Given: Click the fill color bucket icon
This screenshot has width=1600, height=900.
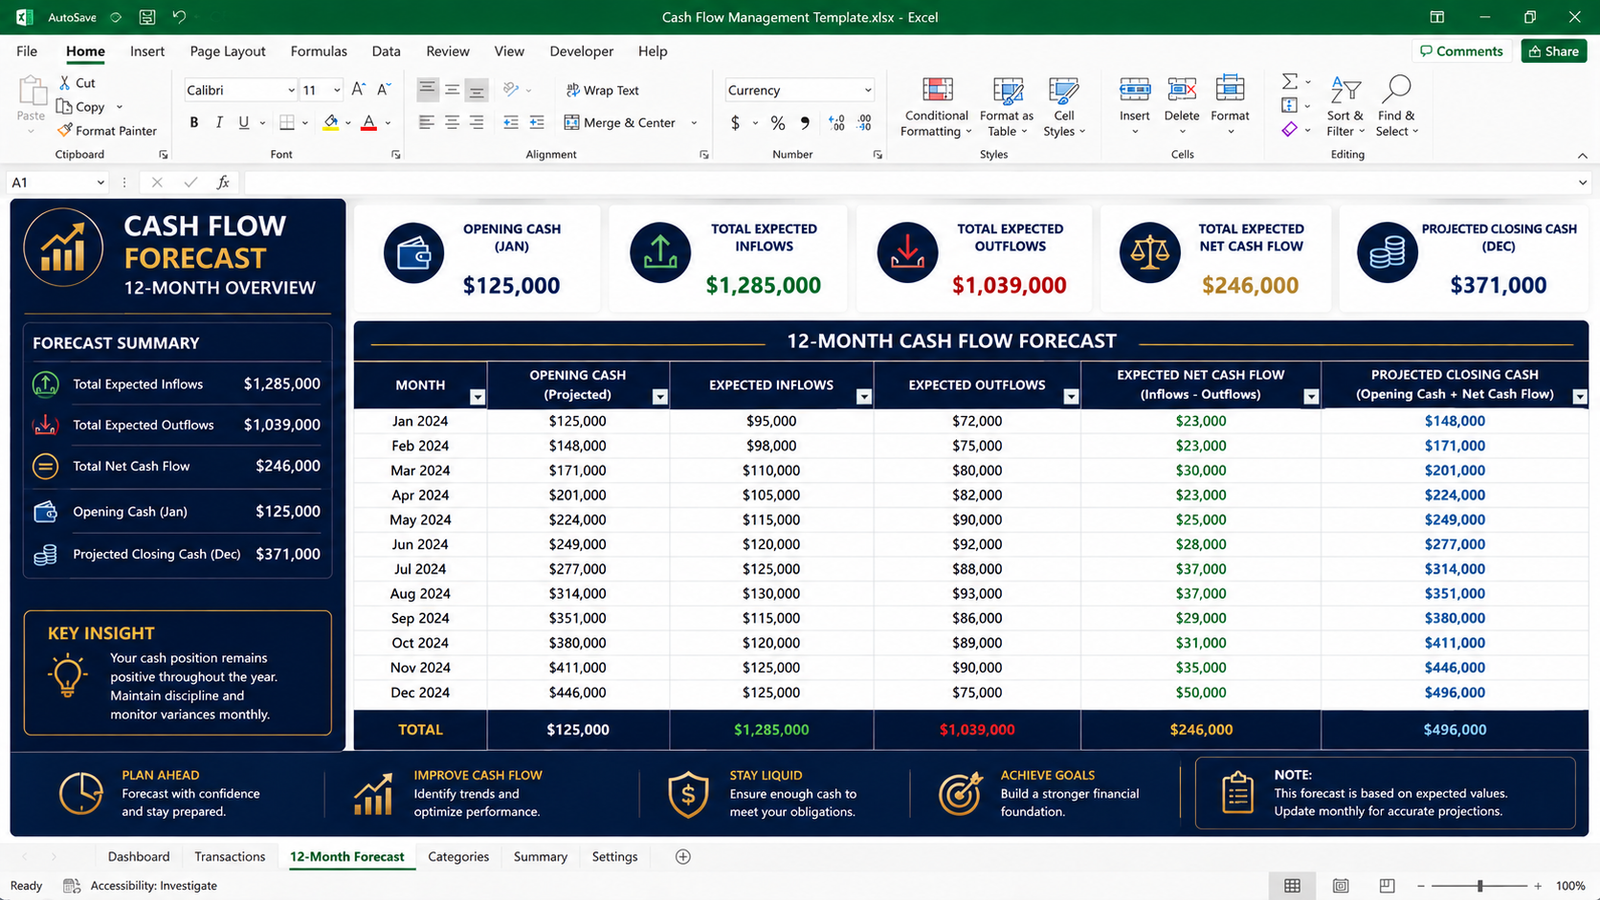Looking at the screenshot, I should pos(331,122).
